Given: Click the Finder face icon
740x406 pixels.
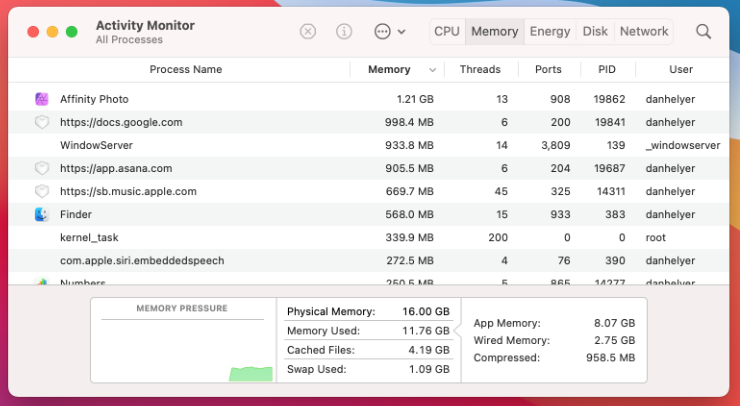Looking at the screenshot, I should 42,214.
